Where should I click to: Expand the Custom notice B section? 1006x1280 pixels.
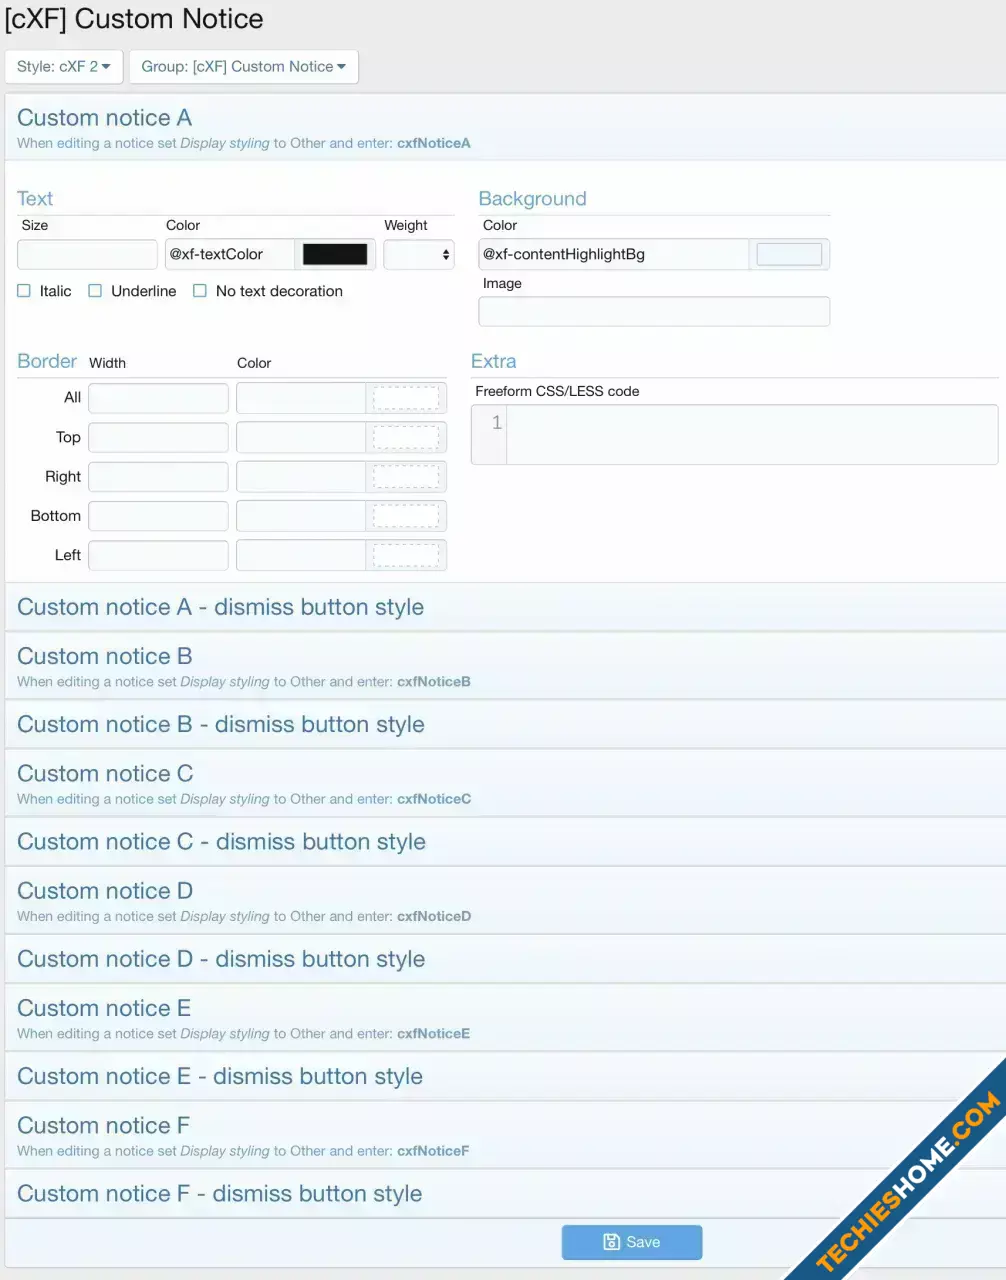(x=505, y=666)
